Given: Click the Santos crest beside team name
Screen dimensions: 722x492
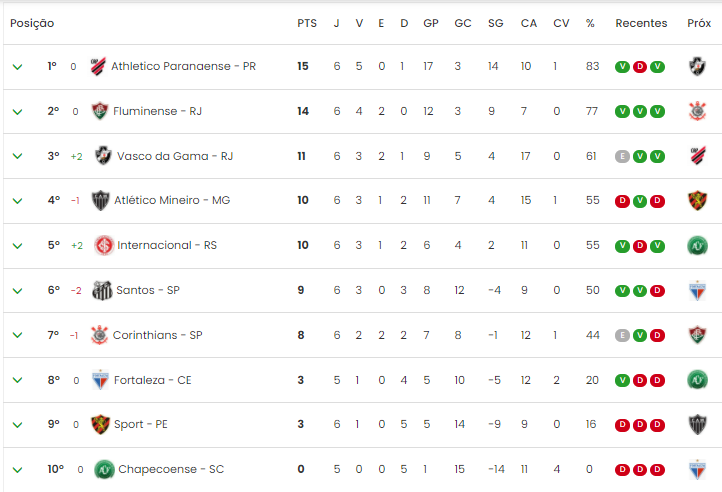Looking at the screenshot, I should (102, 290).
